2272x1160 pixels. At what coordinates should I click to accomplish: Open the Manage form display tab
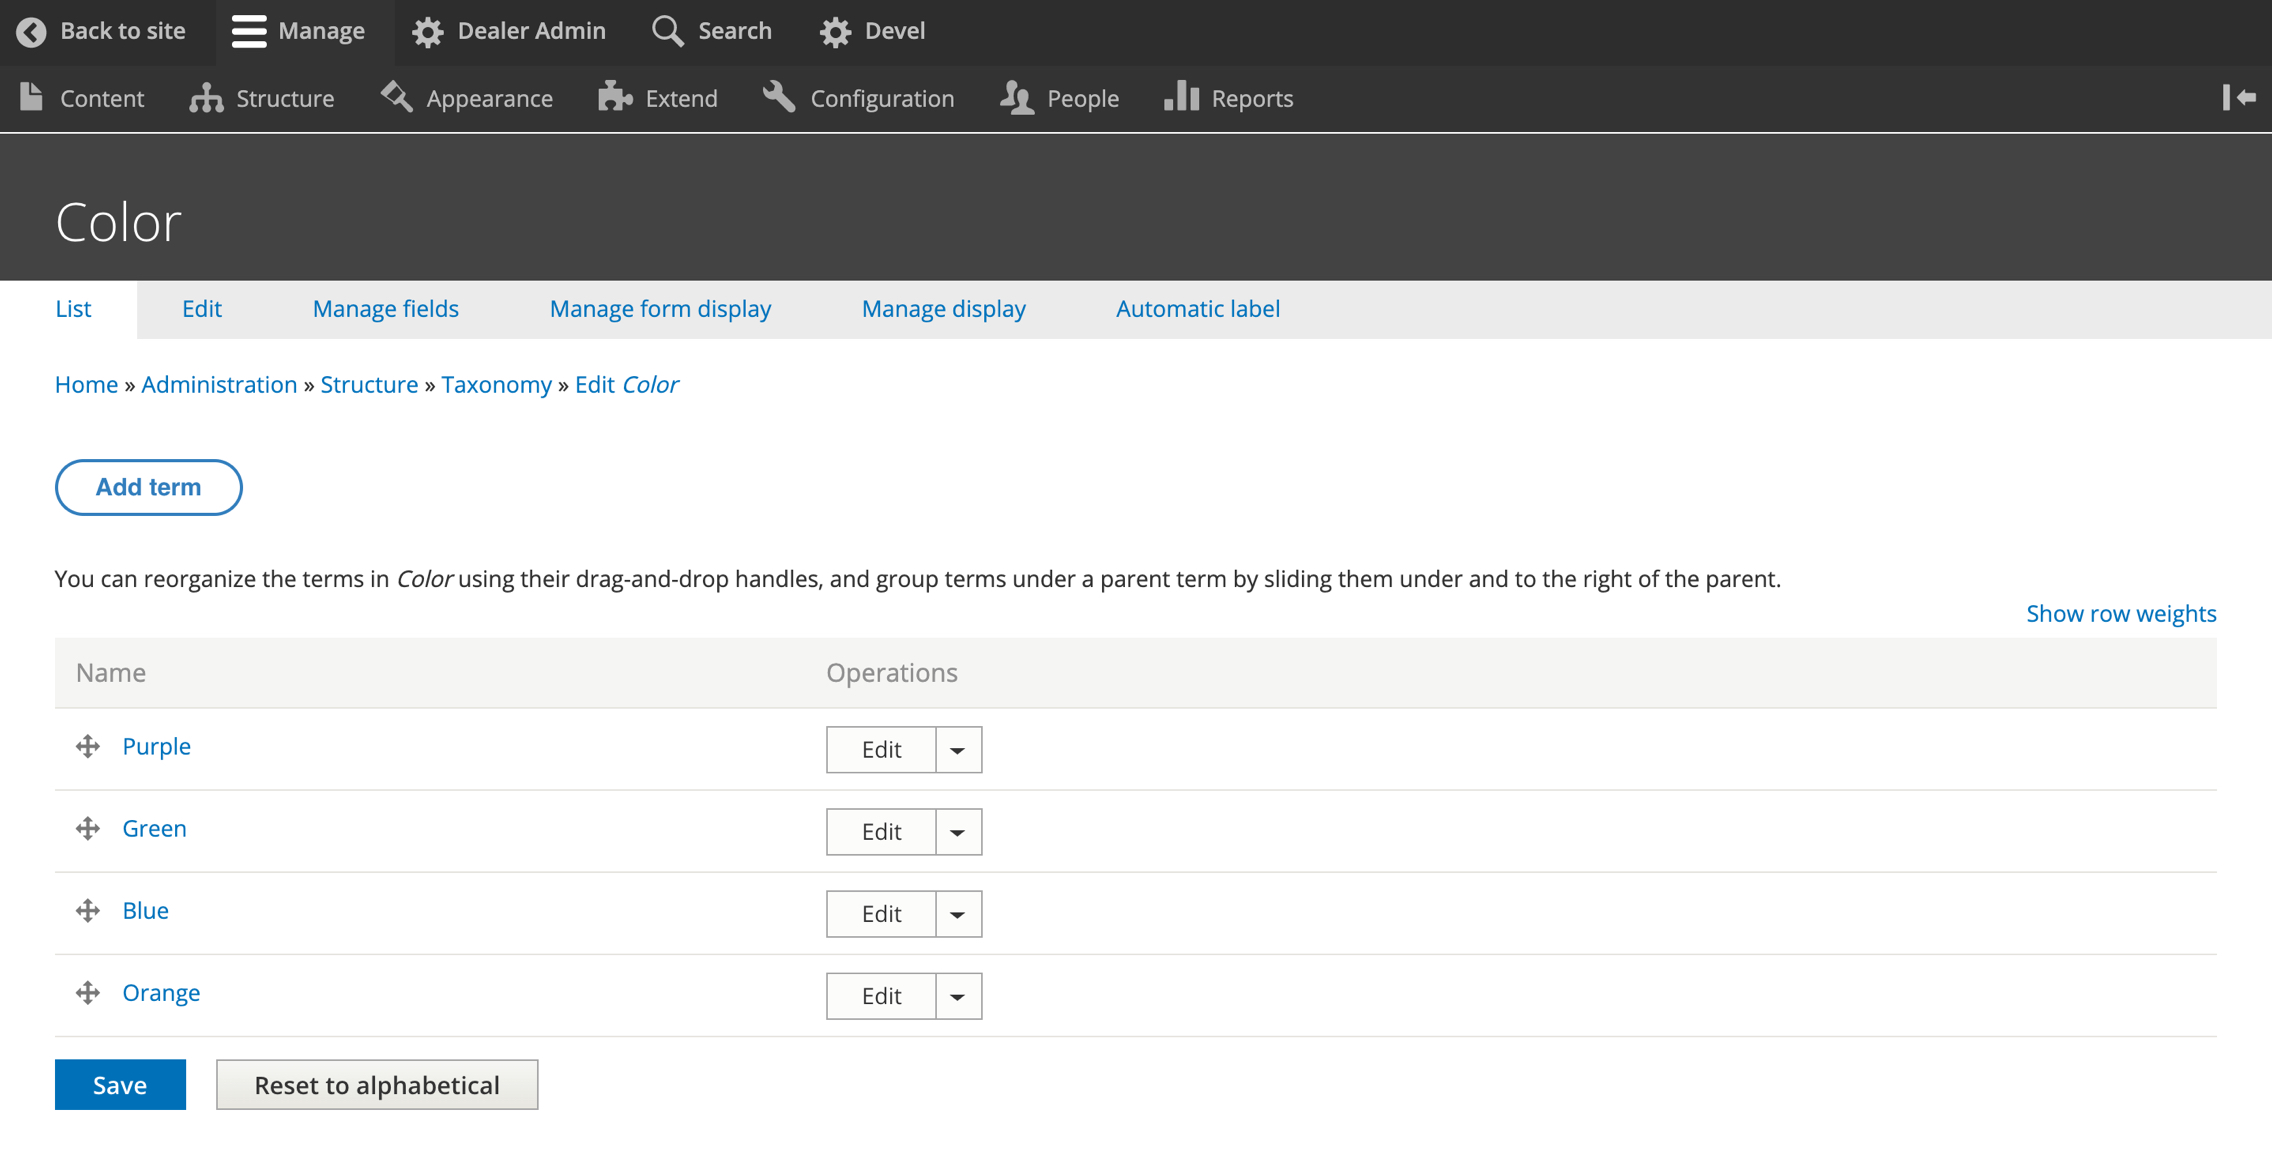[661, 309]
